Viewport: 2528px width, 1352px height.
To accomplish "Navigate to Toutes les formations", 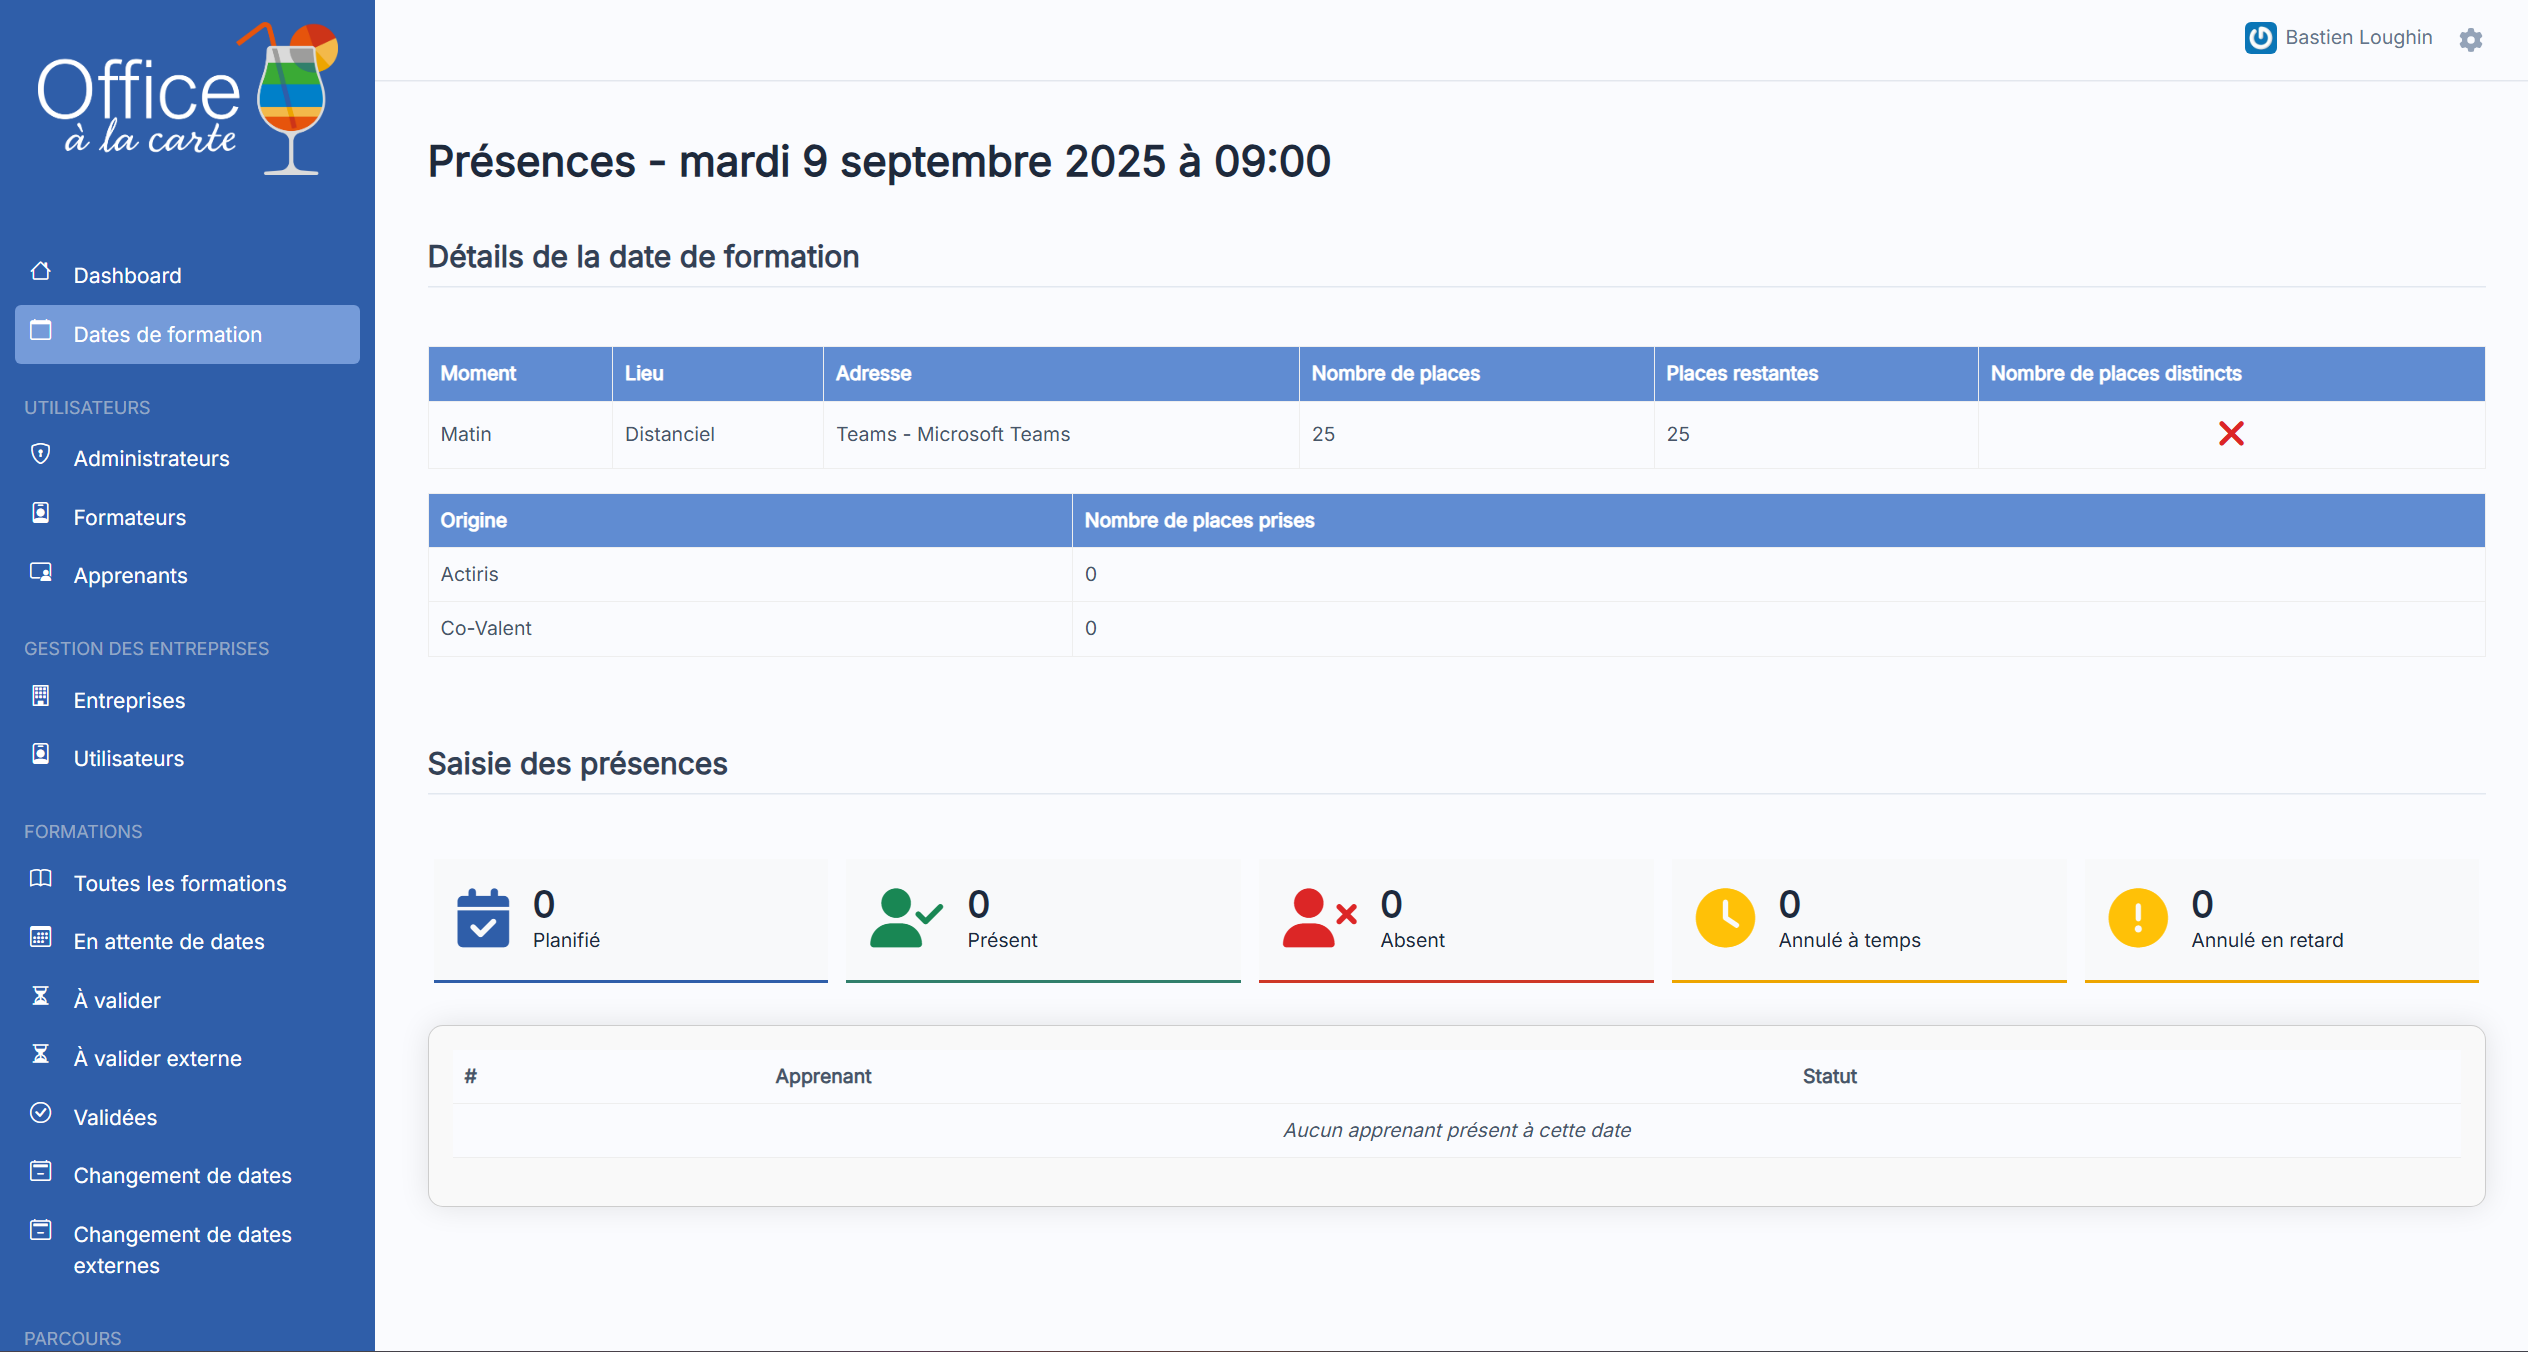I will (x=180, y=884).
